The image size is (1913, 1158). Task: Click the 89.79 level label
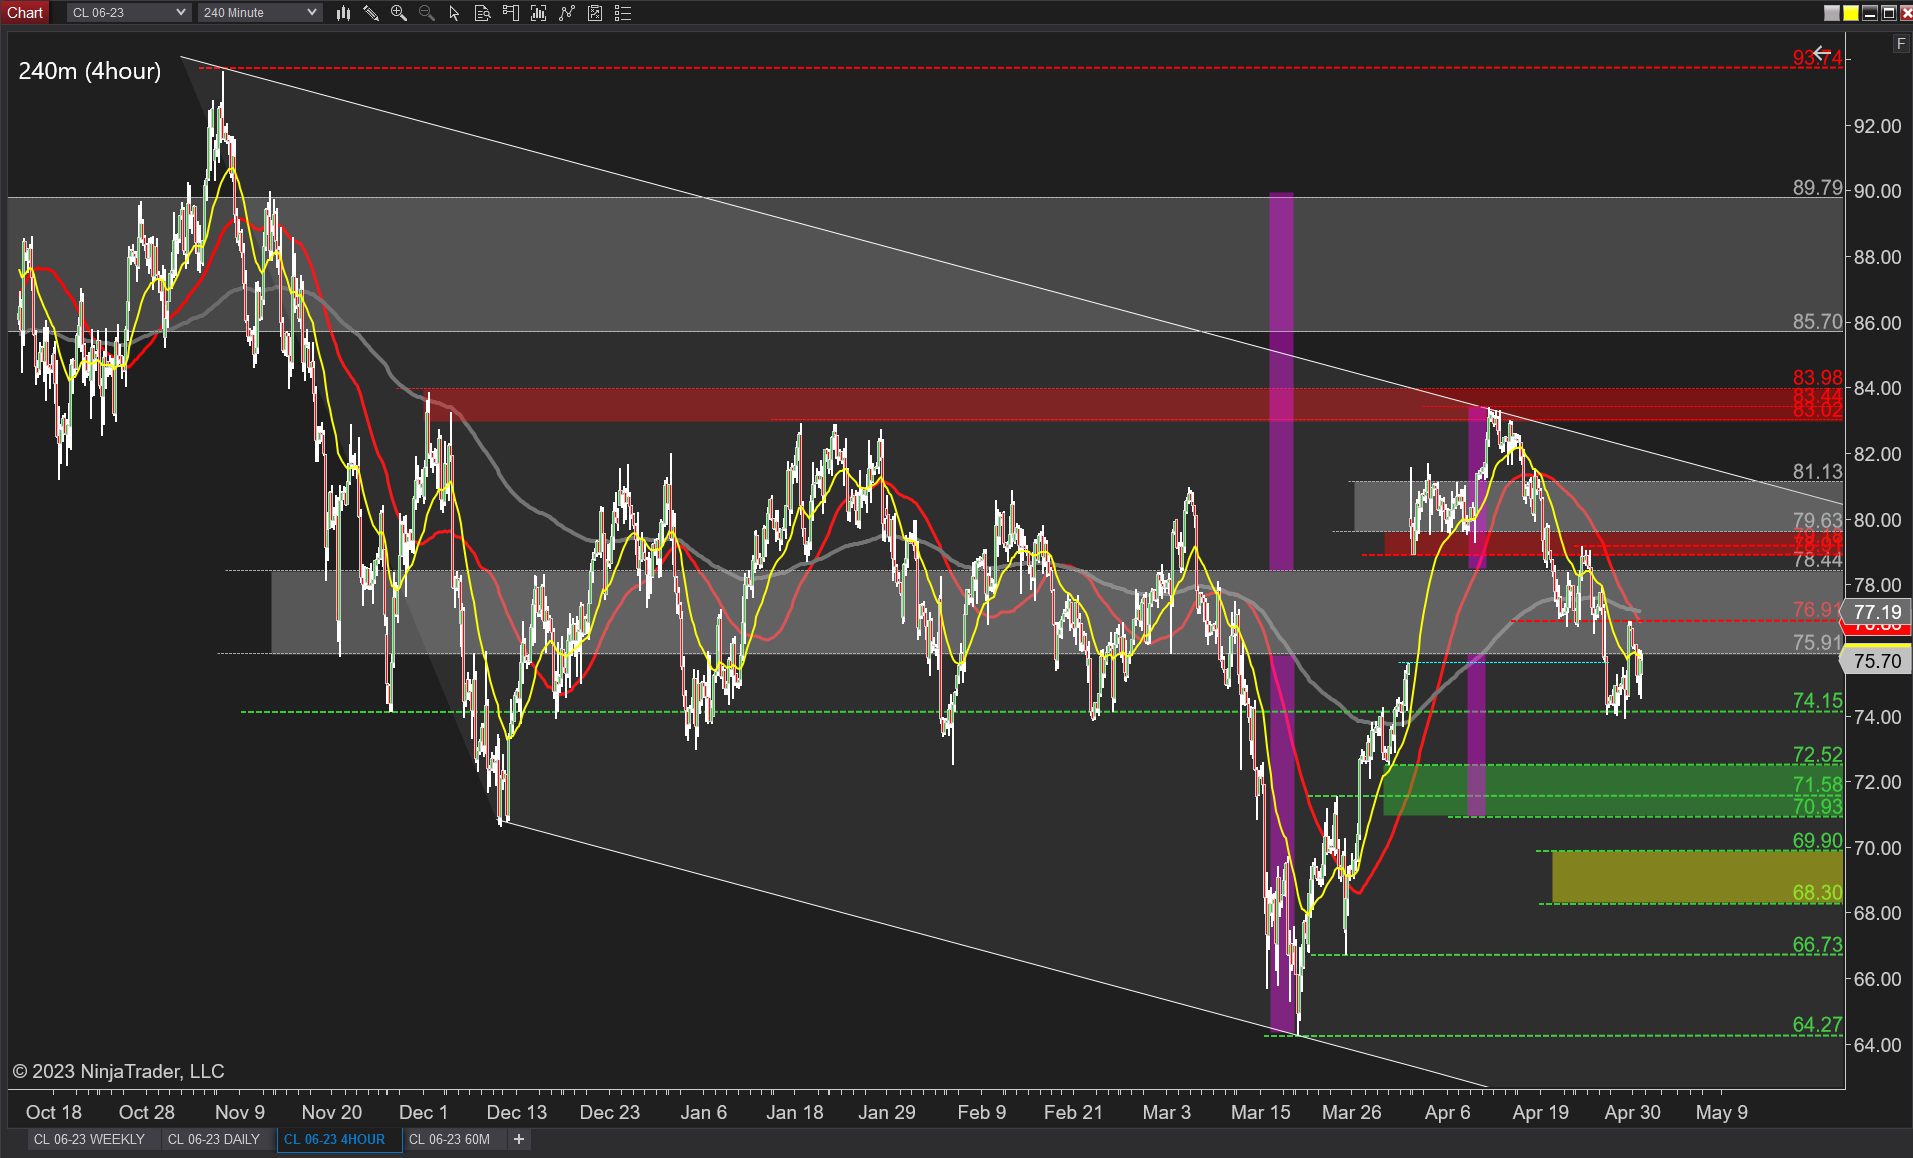tap(1817, 187)
